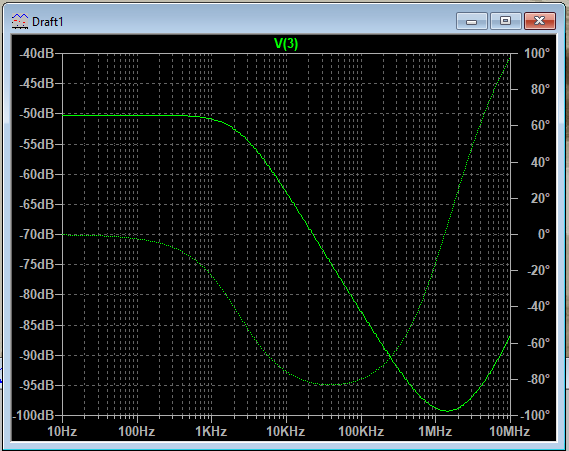Click the -85dB magnitude axis label
This screenshot has height=451, width=569.
(36, 325)
